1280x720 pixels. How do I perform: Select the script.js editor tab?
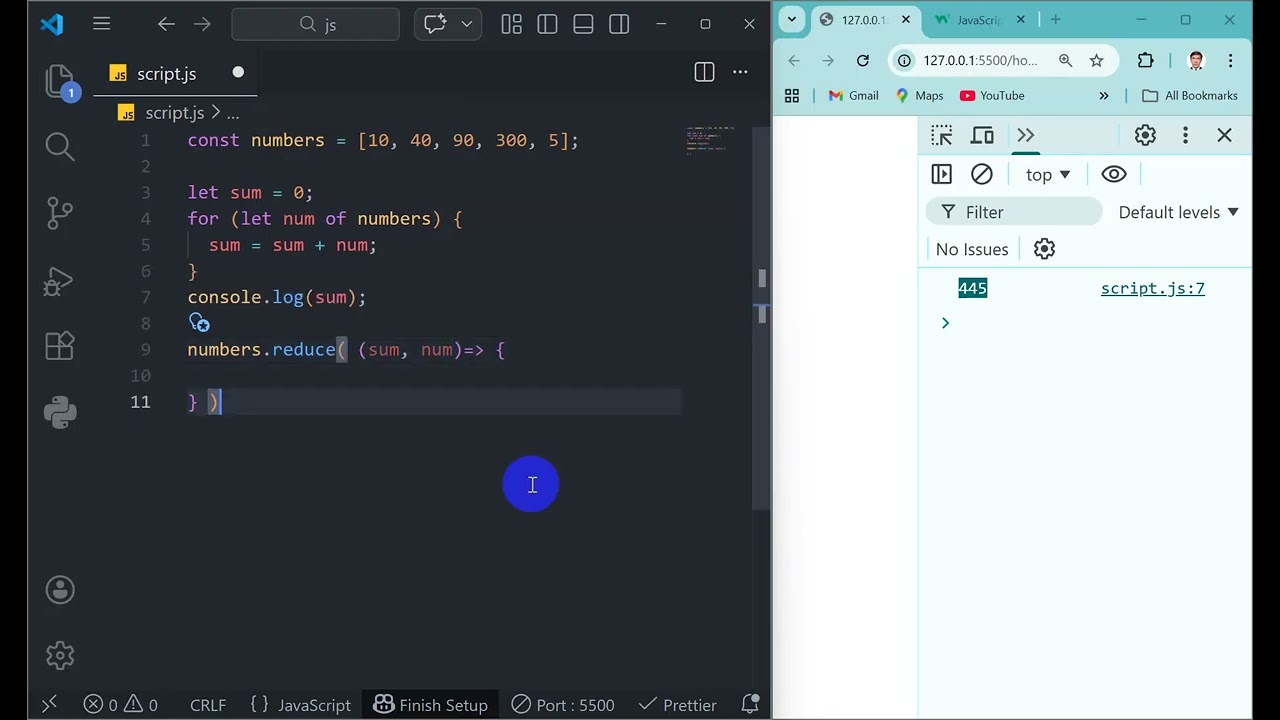point(176,73)
